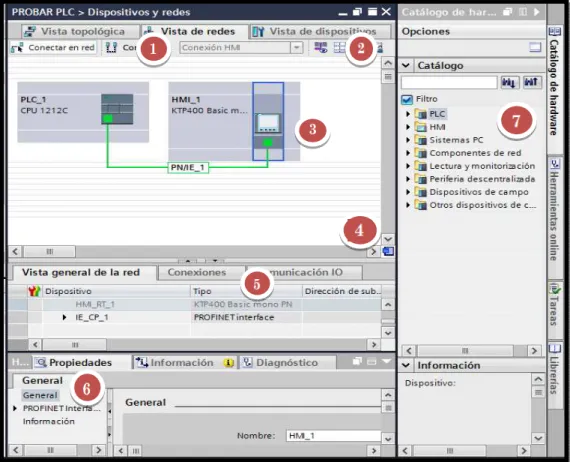Expand the IE_CP_1 row
Viewport: 570px width, 462px height.
point(64,317)
